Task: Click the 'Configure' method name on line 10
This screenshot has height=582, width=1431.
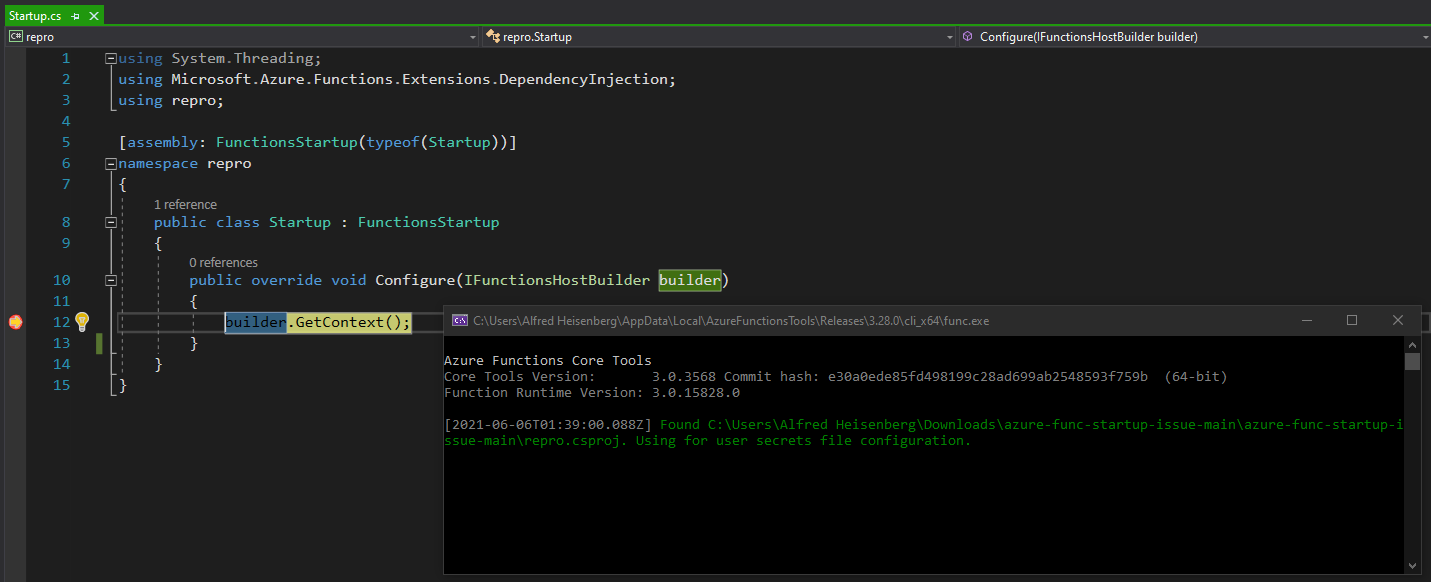Action: point(415,280)
